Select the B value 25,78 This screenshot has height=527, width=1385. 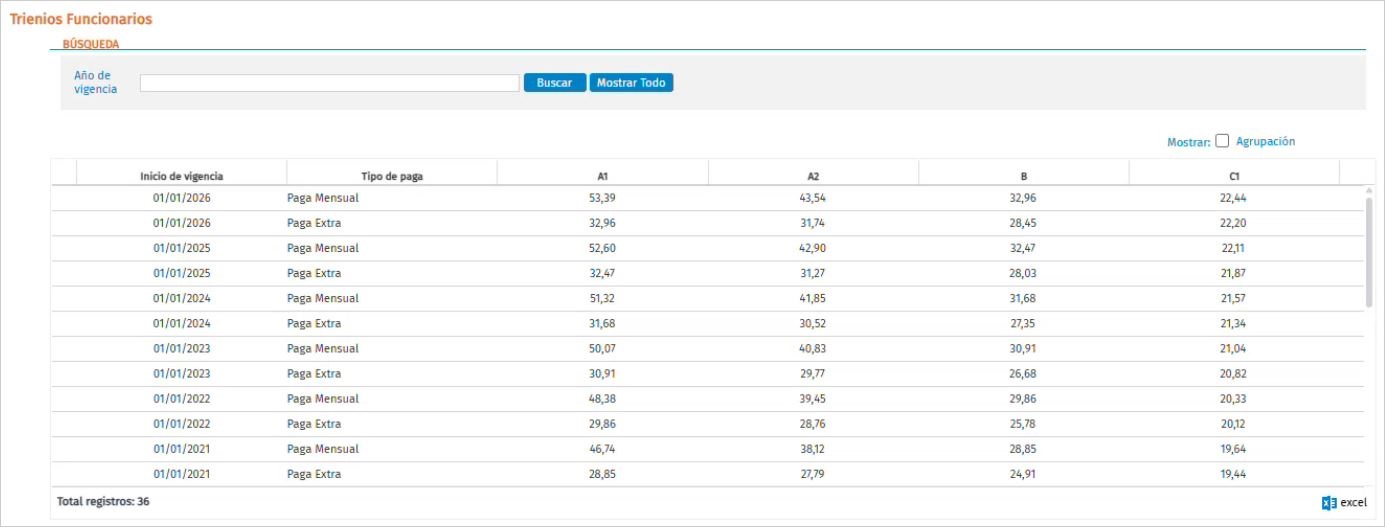[x=1024, y=423]
